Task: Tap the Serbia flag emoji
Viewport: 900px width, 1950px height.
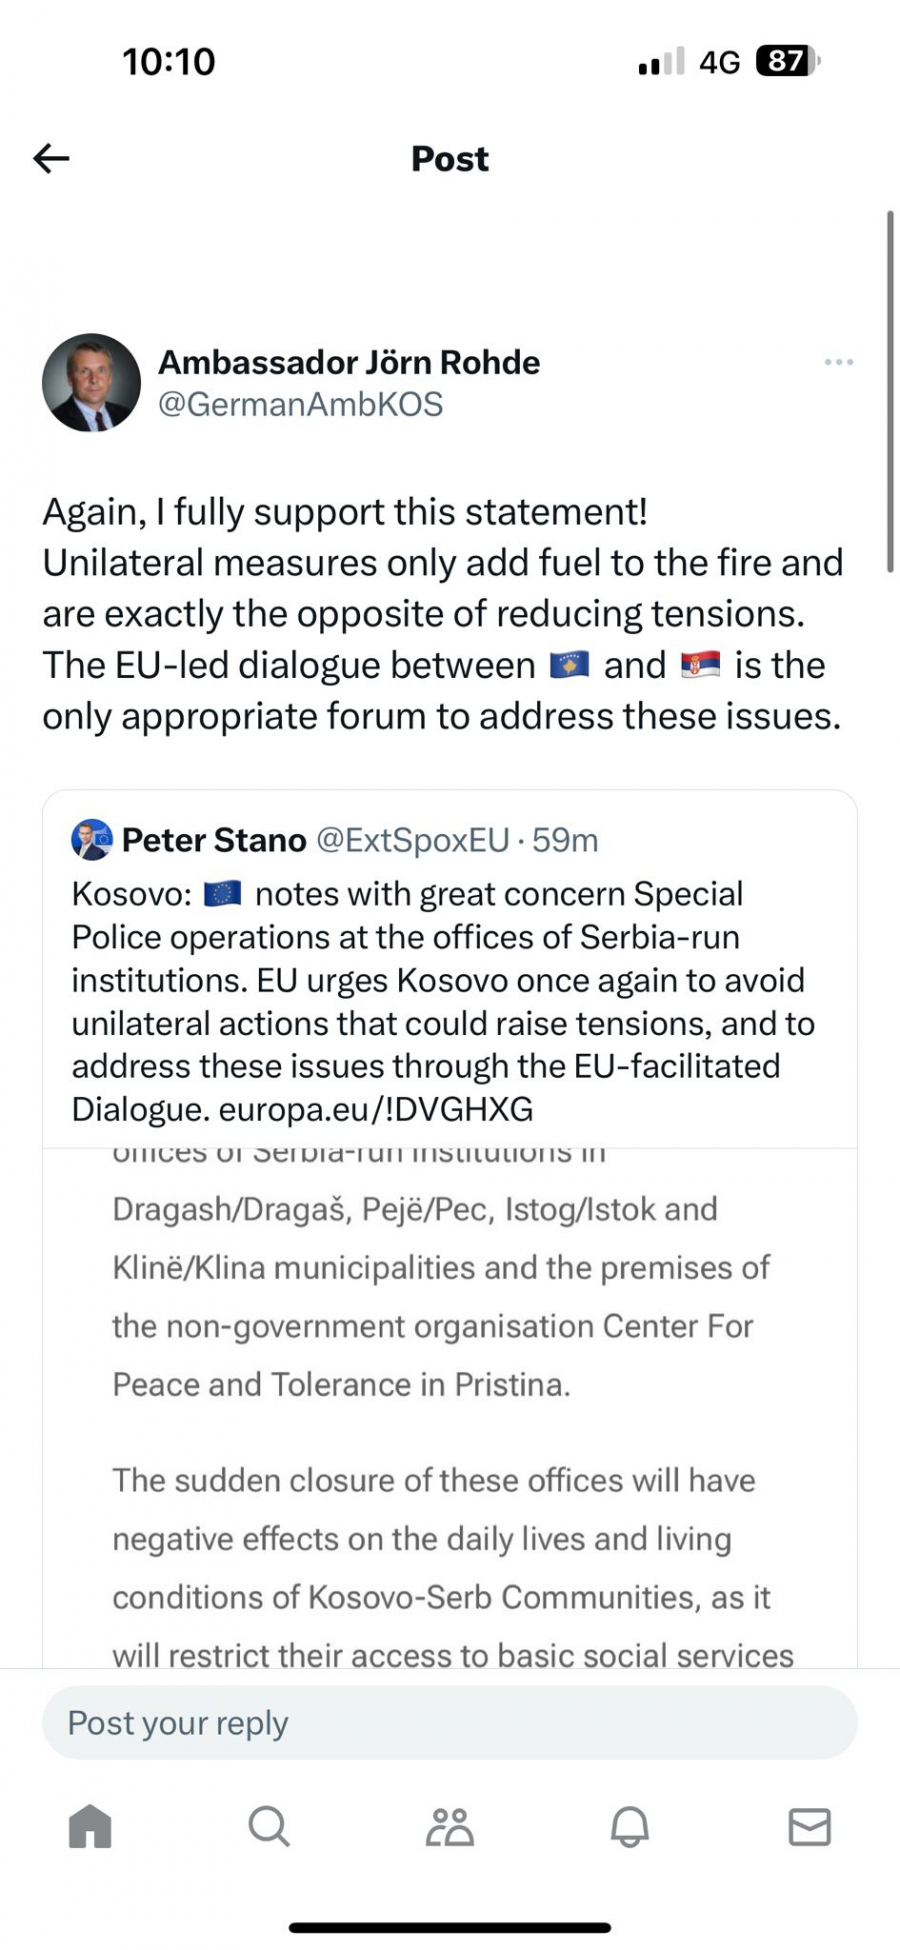Action: [x=700, y=665]
